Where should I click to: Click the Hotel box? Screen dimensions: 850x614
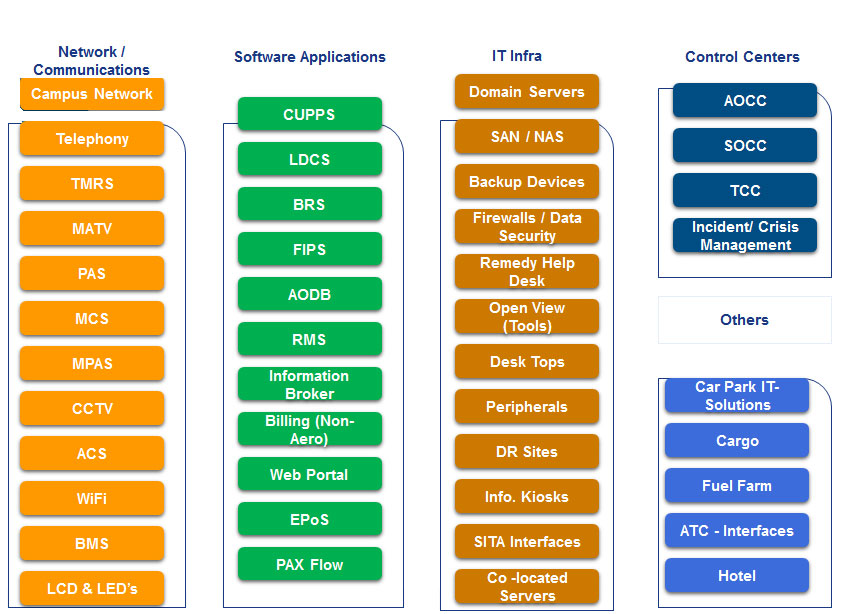(737, 576)
